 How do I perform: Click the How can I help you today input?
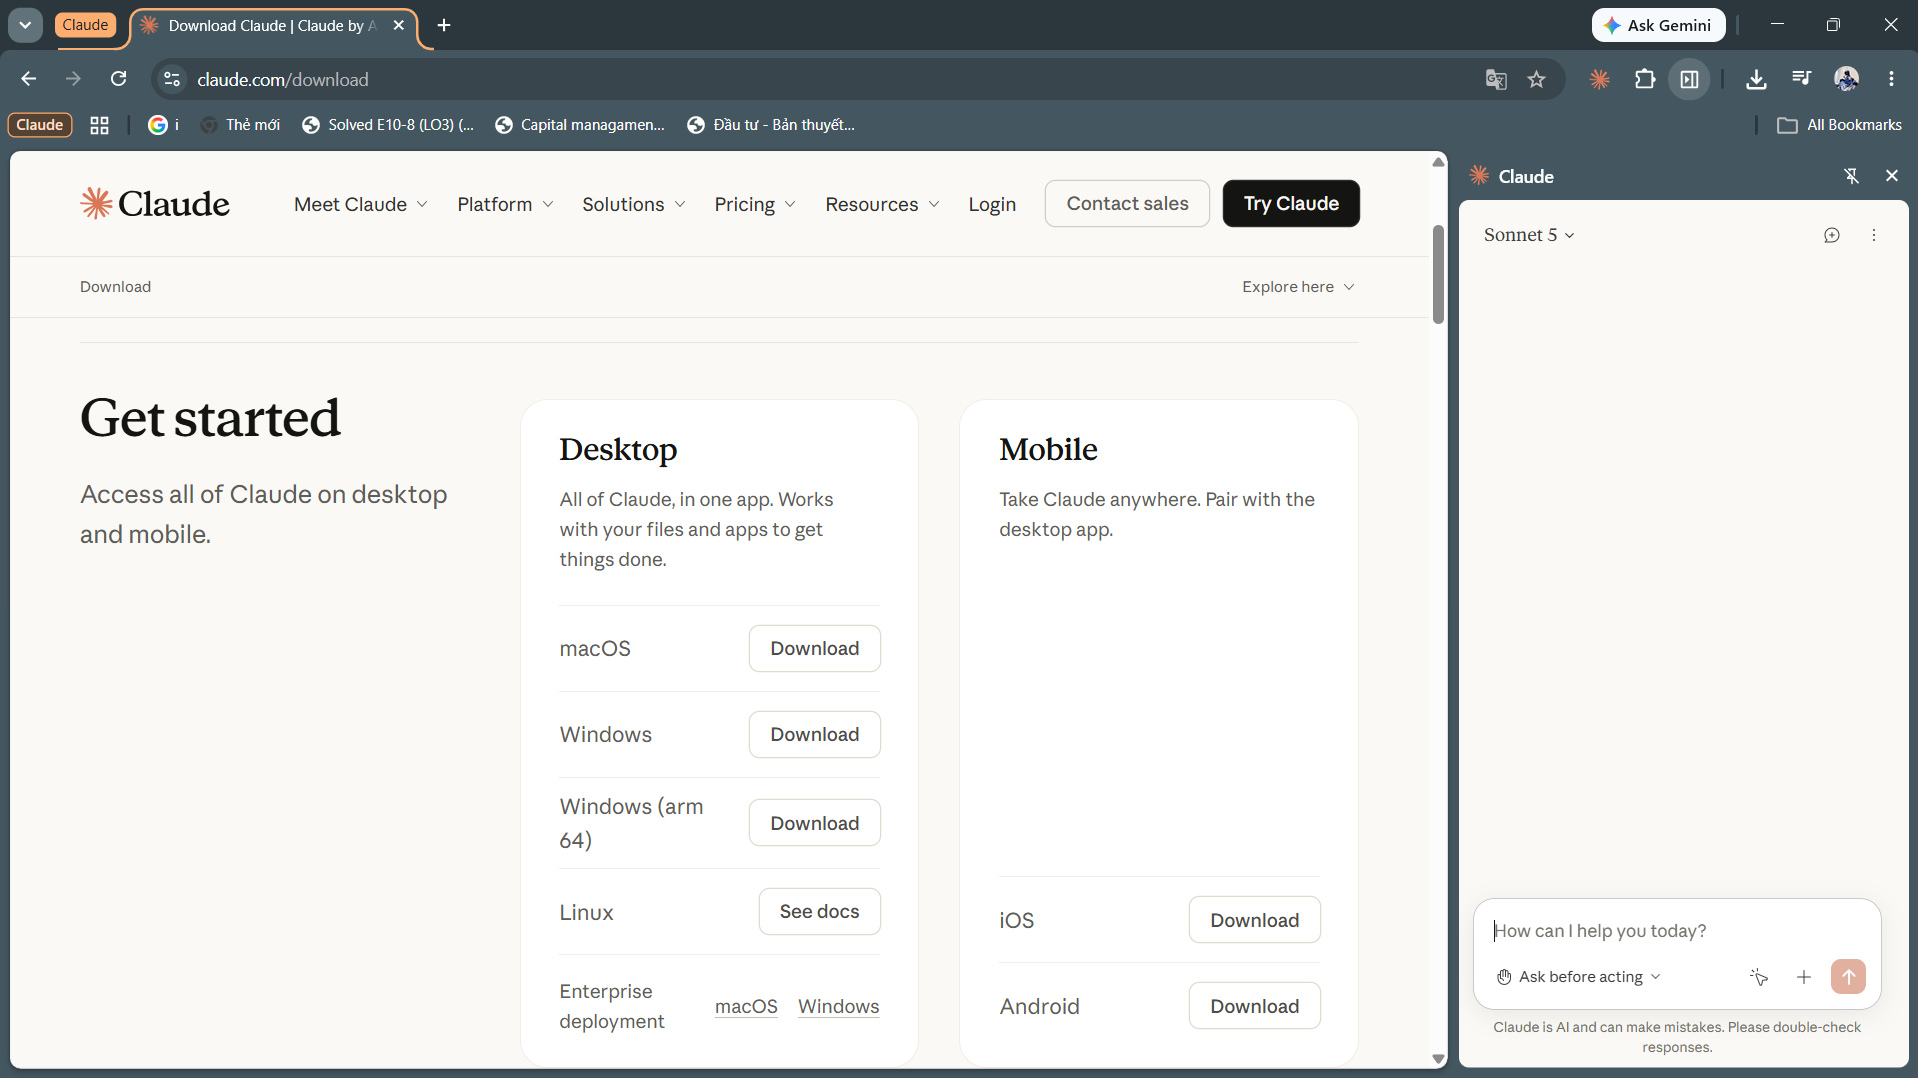(x=1676, y=931)
